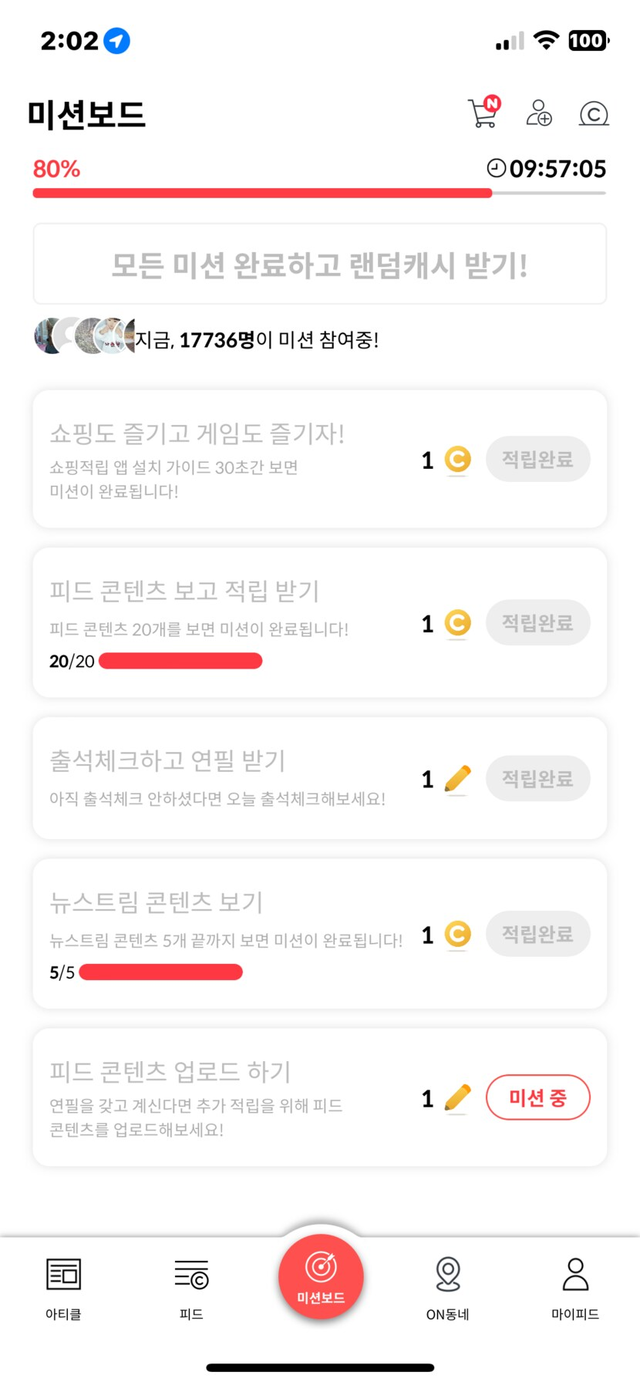Image resolution: width=640 pixels, height=1385 pixels.
Task: Tap the pencil icon in 업로드 mission
Action: coord(457,1098)
